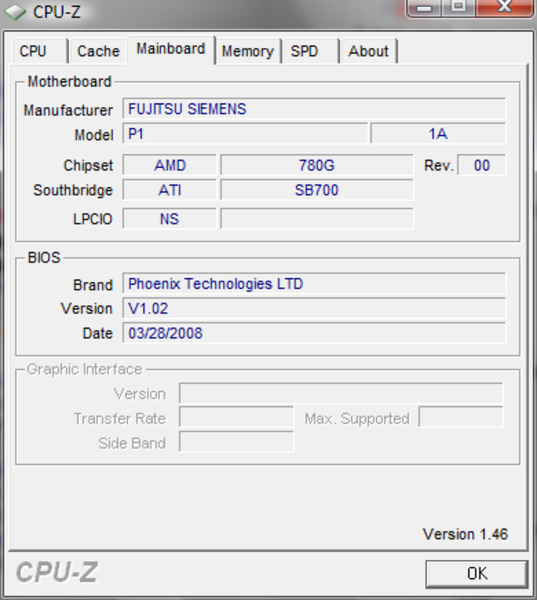Select the SB700 southbridge value
This screenshot has width=537, height=600.
pos(317,190)
